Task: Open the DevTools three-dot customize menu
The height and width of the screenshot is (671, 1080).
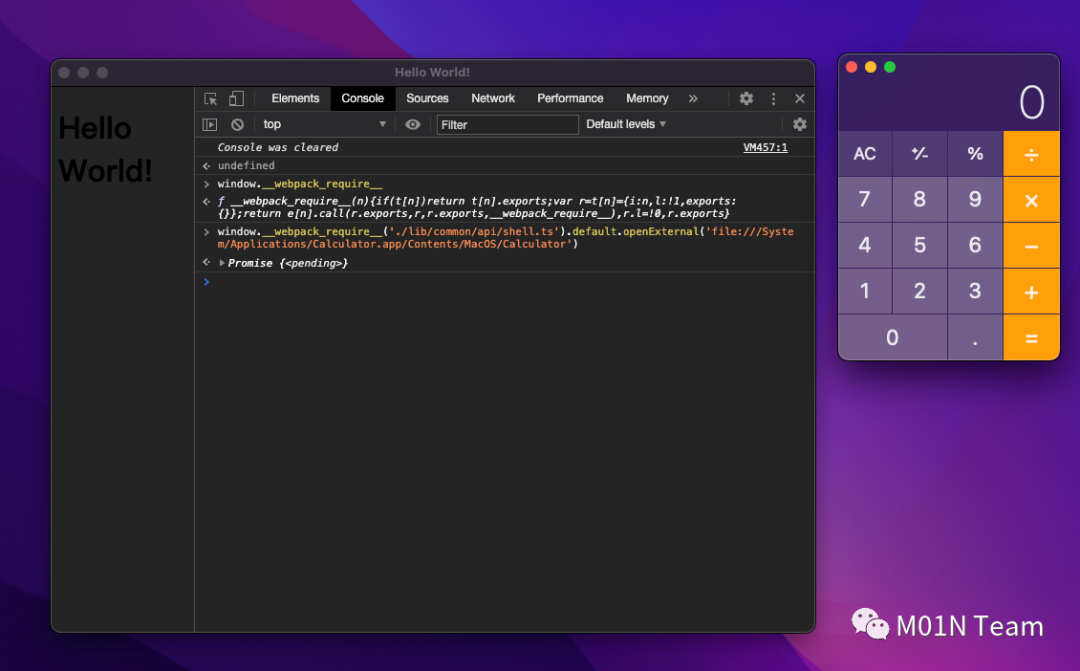Action: click(773, 99)
